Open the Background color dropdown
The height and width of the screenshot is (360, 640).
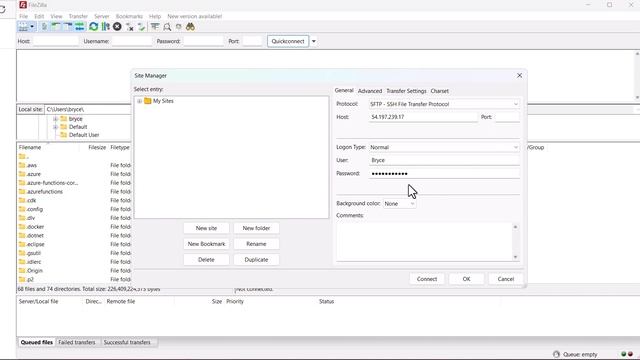coord(399,203)
